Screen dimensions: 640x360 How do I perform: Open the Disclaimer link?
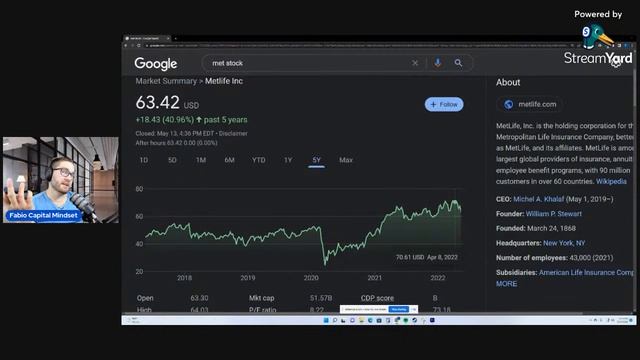click(233, 133)
